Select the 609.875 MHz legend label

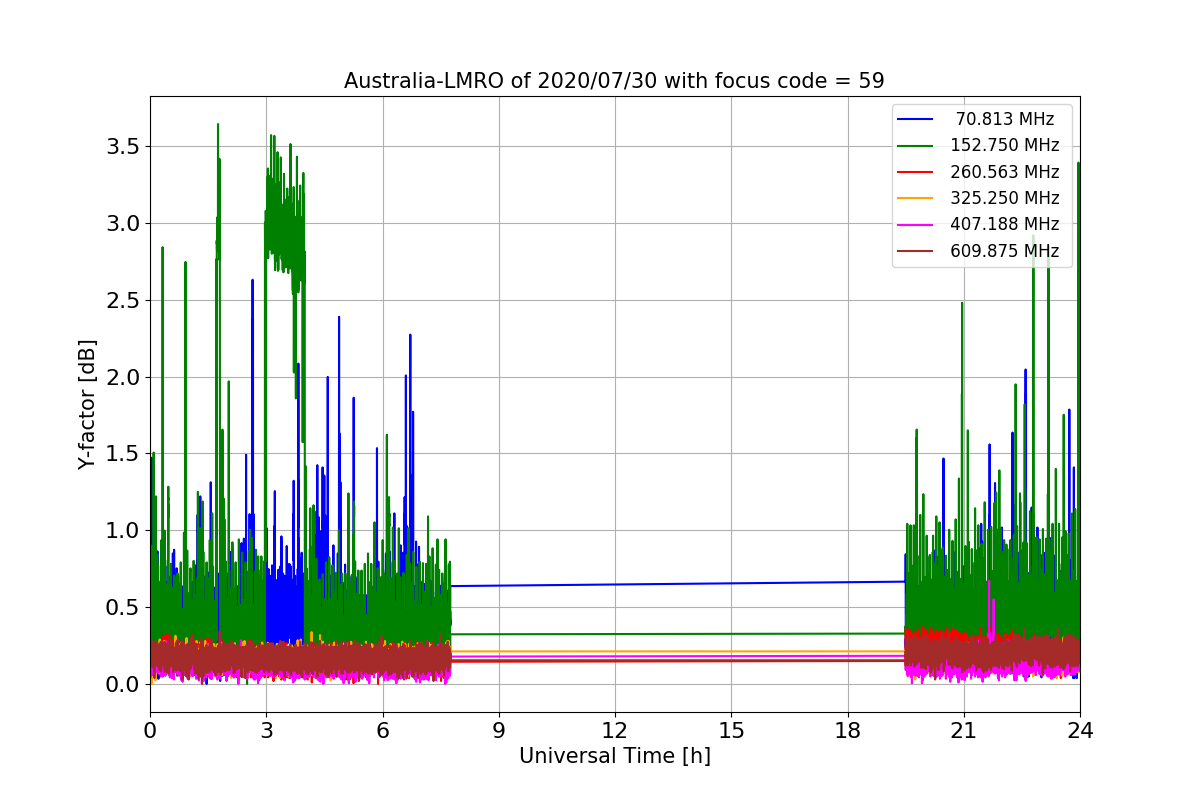(x=1005, y=251)
